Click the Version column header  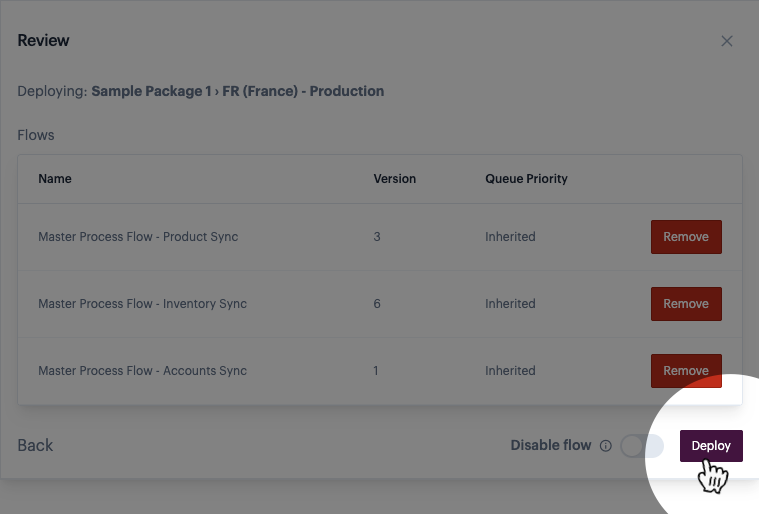tap(394, 179)
